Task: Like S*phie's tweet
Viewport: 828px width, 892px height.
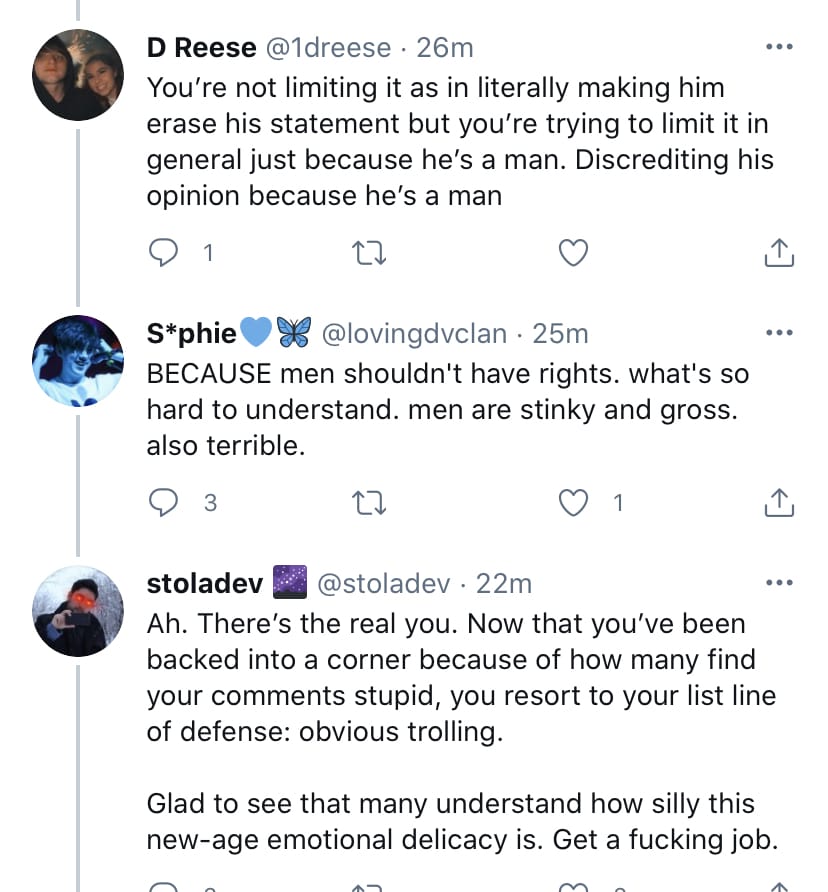Action: point(572,504)
